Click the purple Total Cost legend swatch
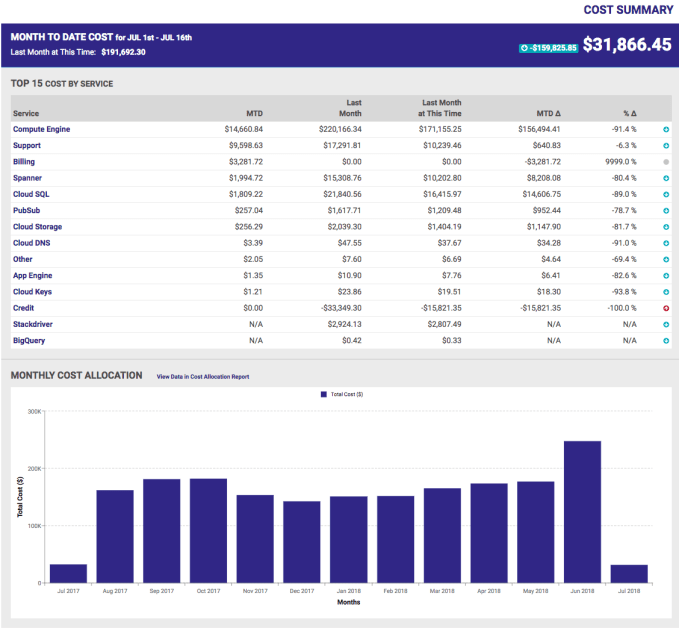The width and height of the screenshot is (679, 637). pos(324,395)
